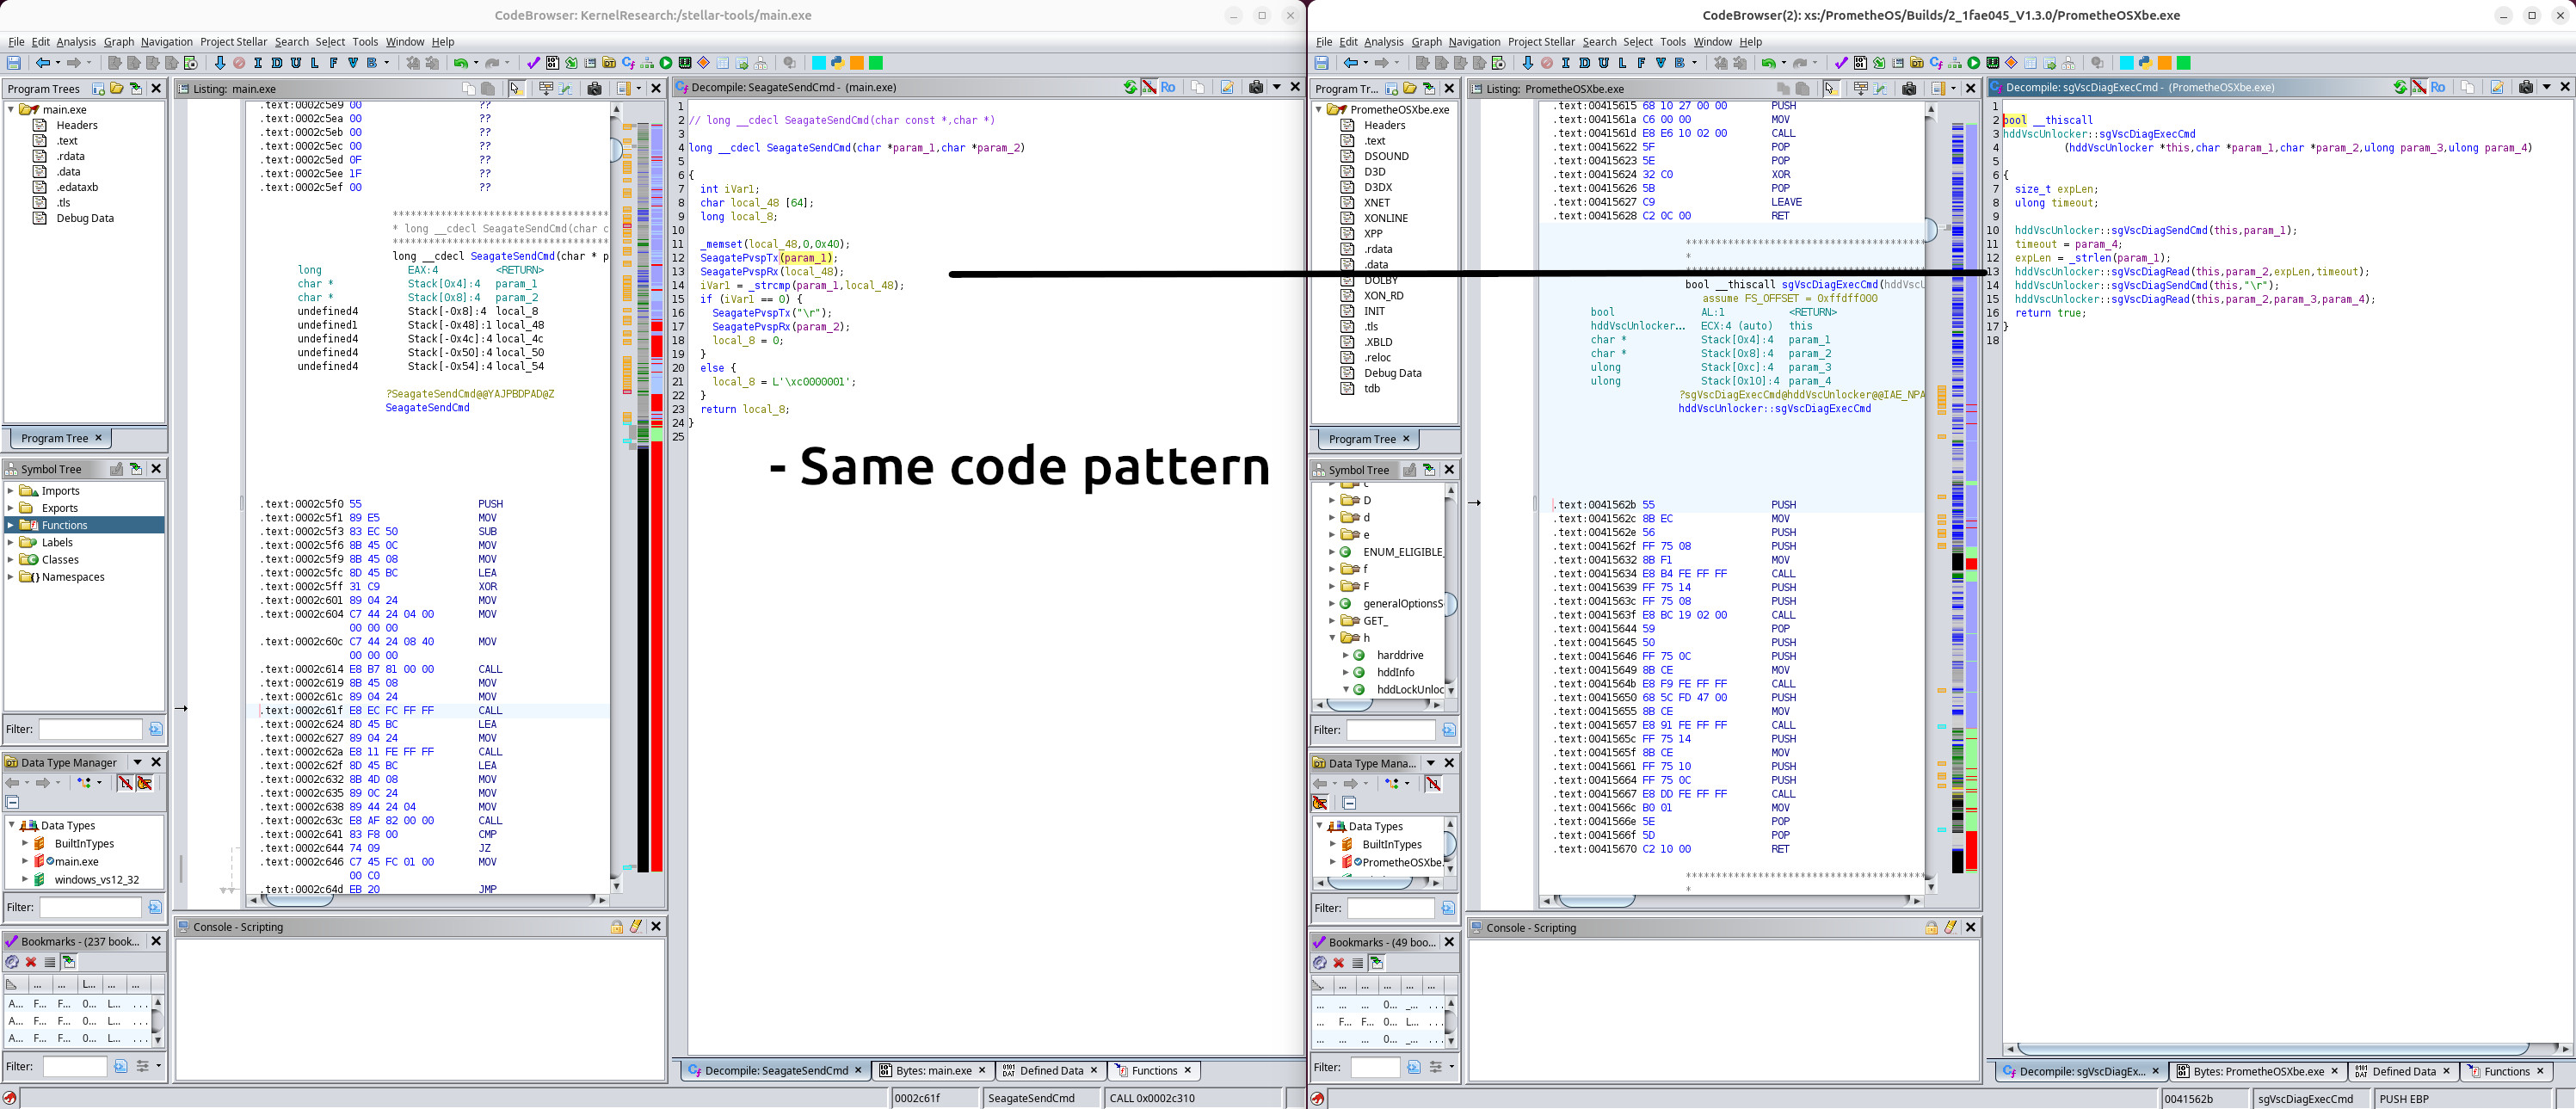
Task: Open Analysis menu in left CodeBrowser
Action: coord(76,42)
